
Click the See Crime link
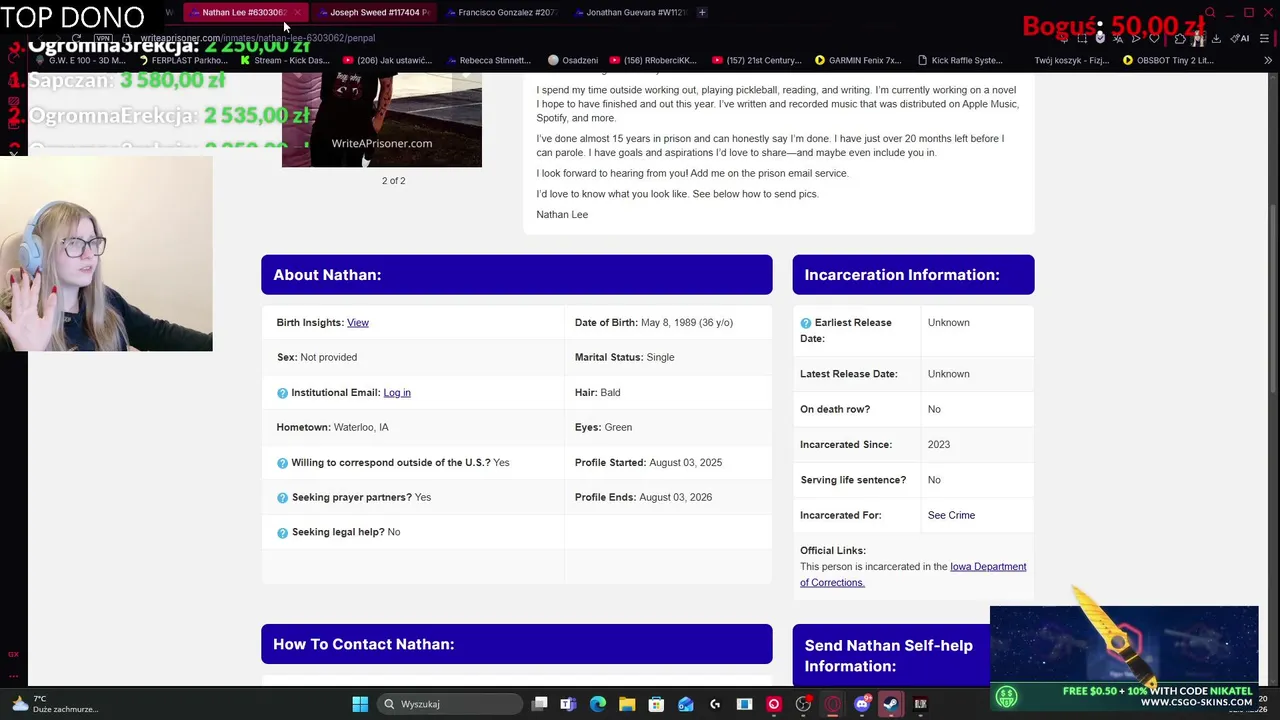tap(951, 515)
